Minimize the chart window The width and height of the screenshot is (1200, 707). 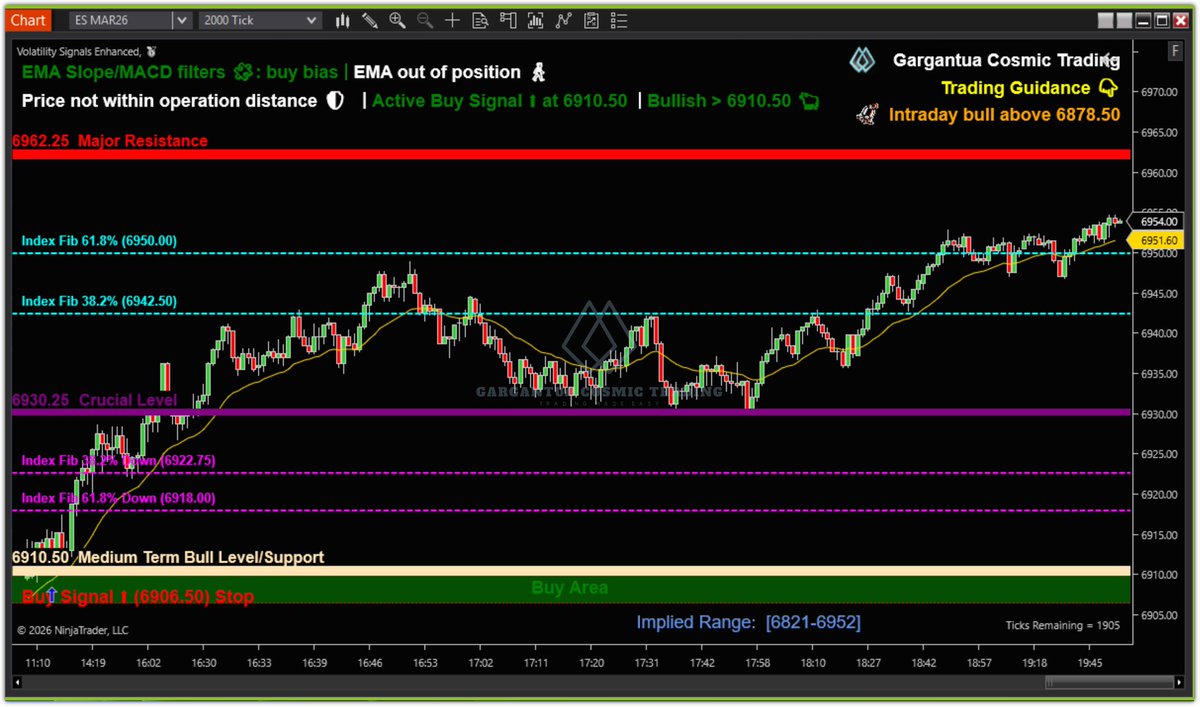tap(1141, 20)
